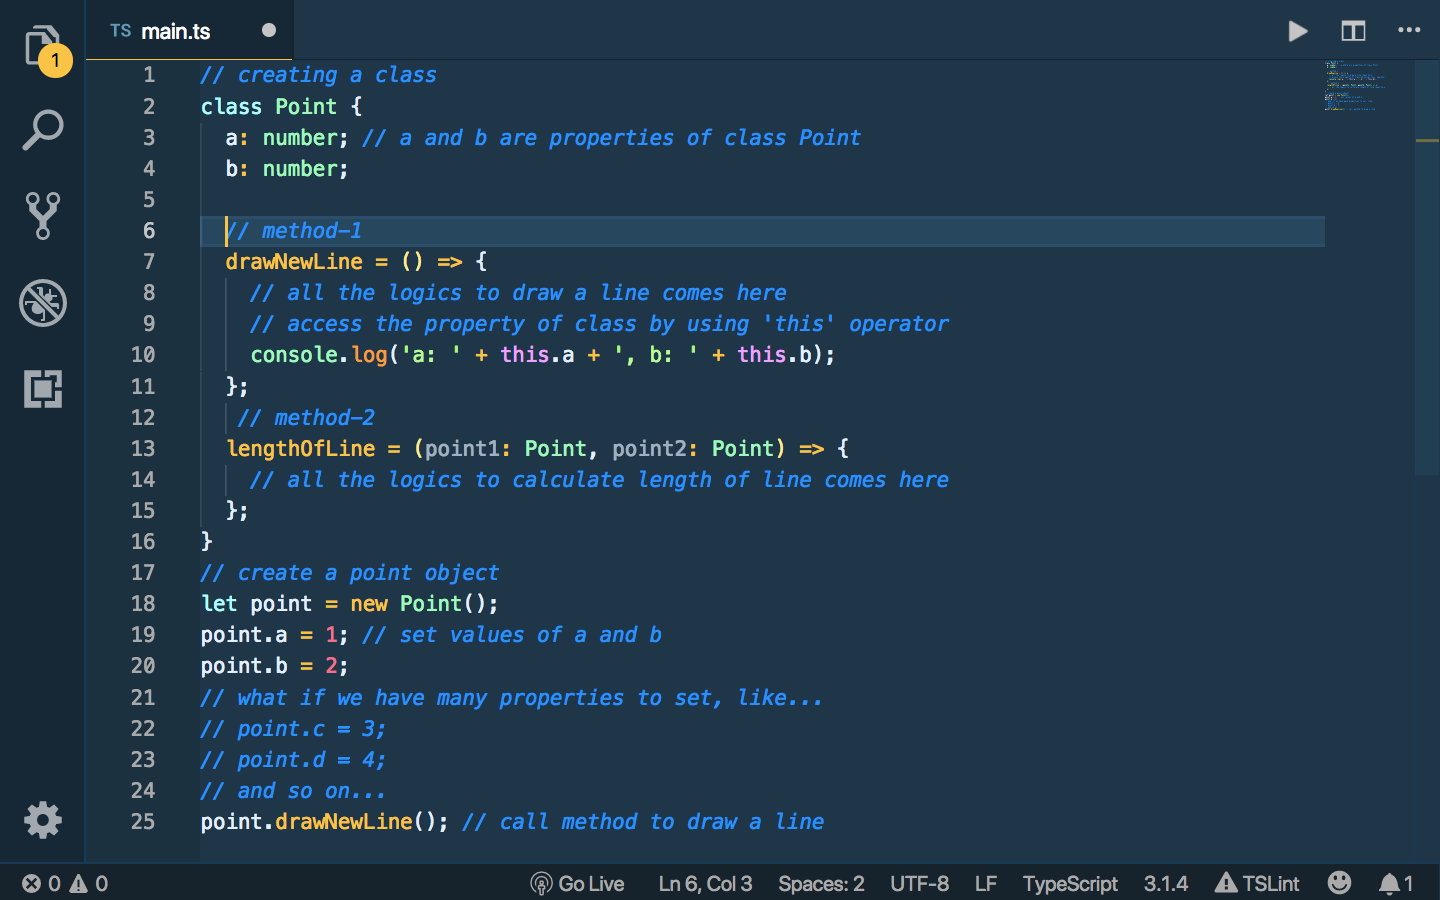Viewport: 1440px width, 900px height.
Task: Jump in code by clicking the minimap
Action: click(1355, 85)
